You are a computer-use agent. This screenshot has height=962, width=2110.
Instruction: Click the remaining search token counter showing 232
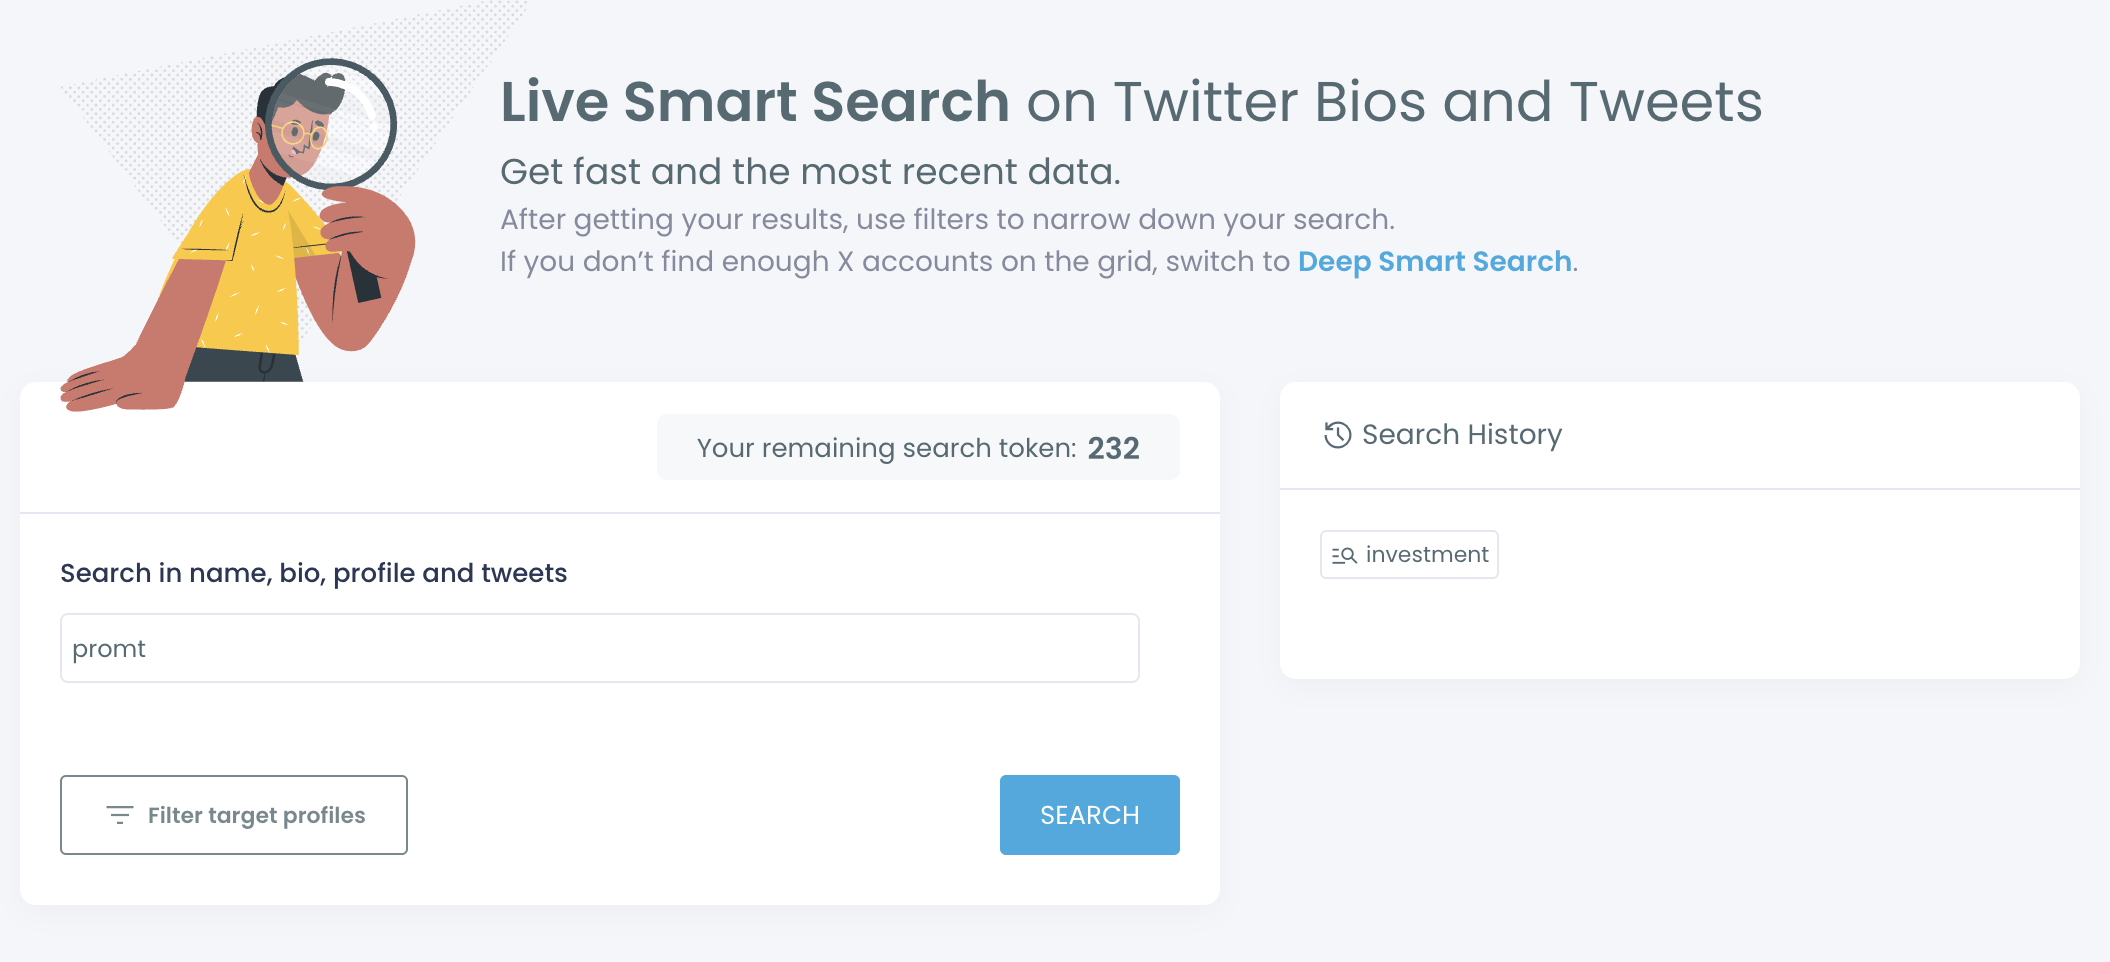[x=917, y=447]
